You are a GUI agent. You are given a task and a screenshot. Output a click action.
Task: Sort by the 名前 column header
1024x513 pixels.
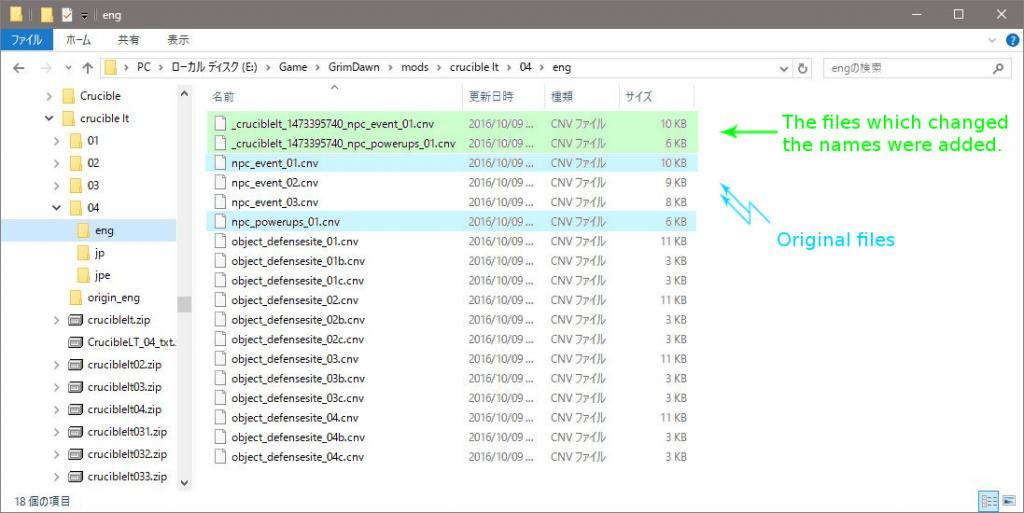[x=223, y=97]
